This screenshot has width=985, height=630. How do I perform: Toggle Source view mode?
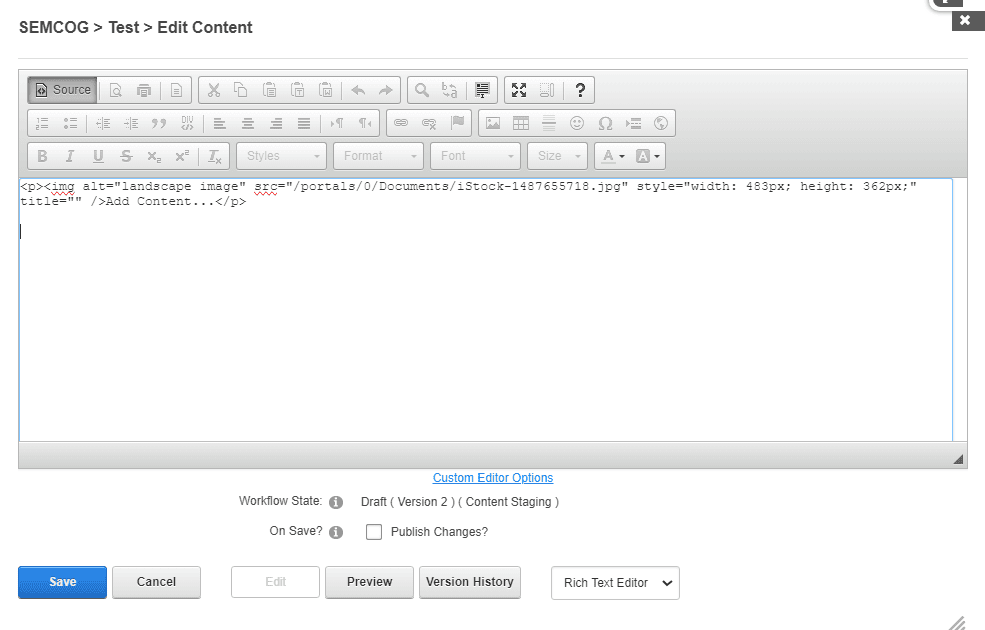(x=62, y=89)
